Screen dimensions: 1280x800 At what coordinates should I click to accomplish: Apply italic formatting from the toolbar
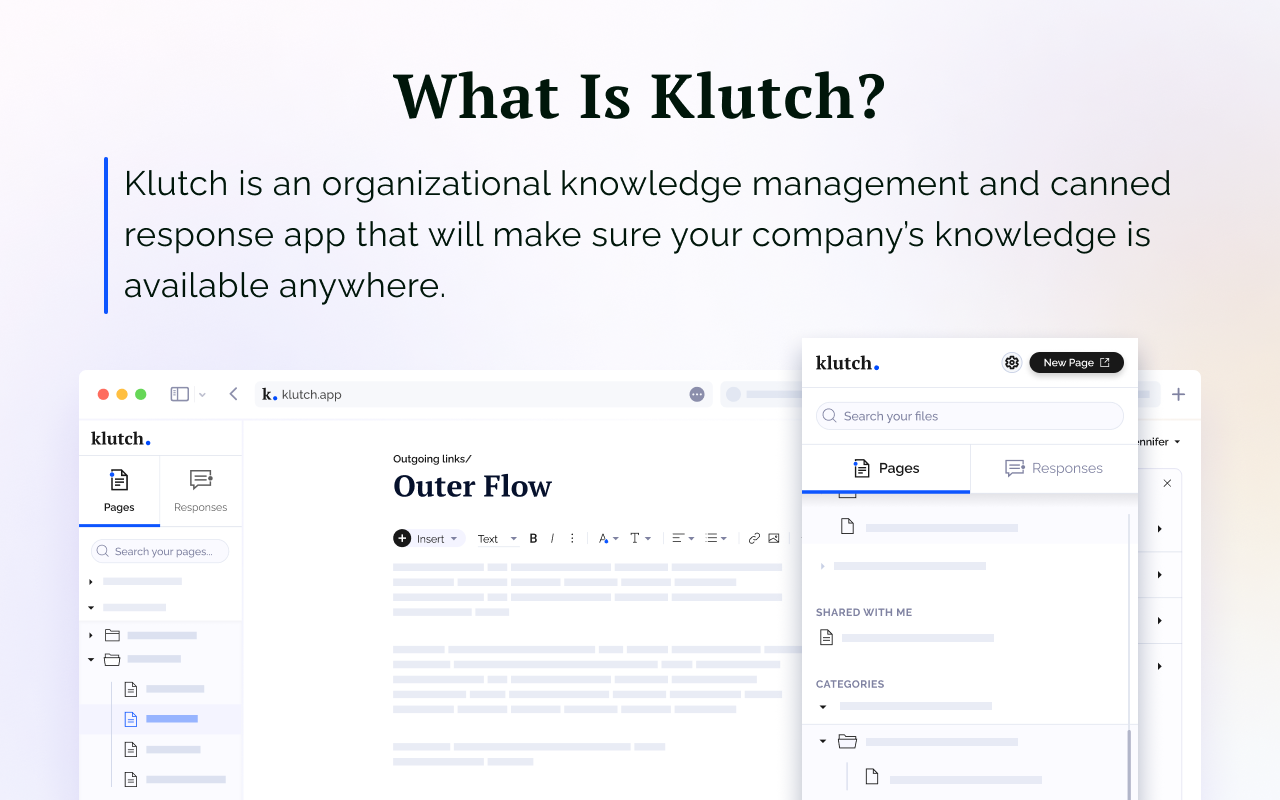coord(552,538)
